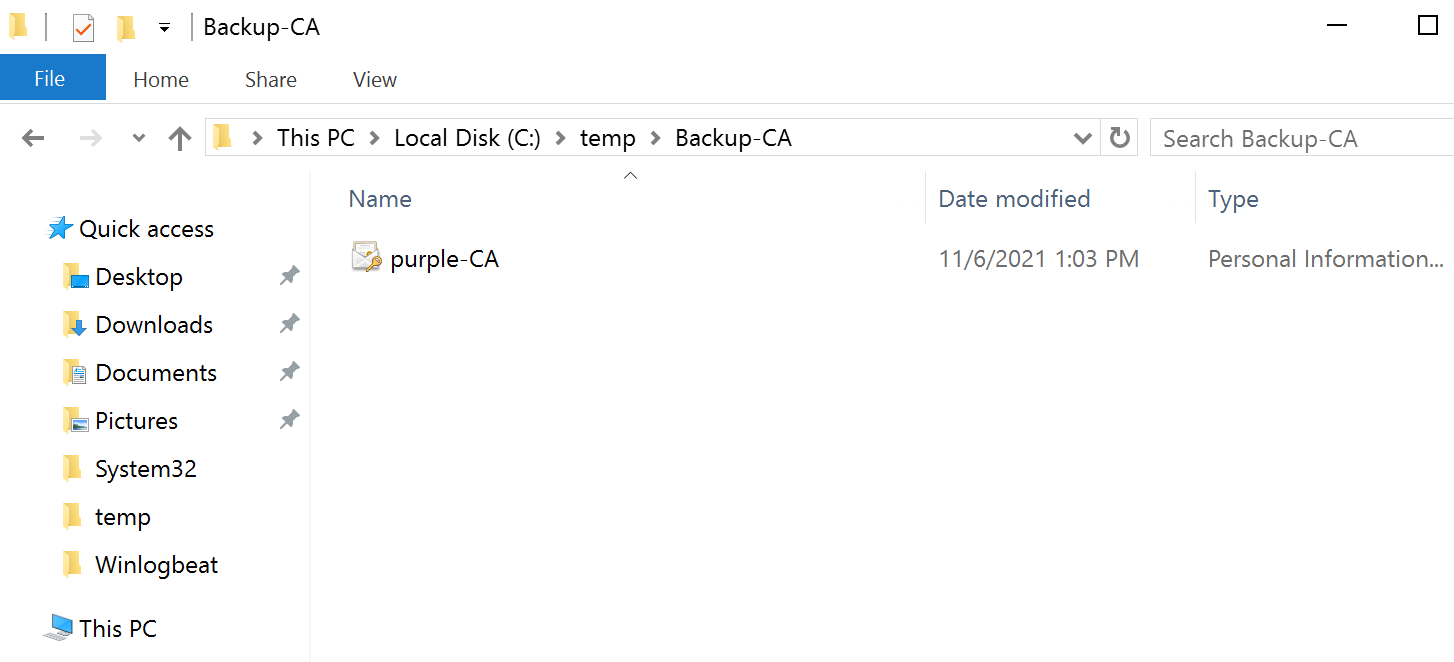This screenshot has height=662, width=1454.
Task: Click temp in the address breadcrumb
Action: click(608, 138)
